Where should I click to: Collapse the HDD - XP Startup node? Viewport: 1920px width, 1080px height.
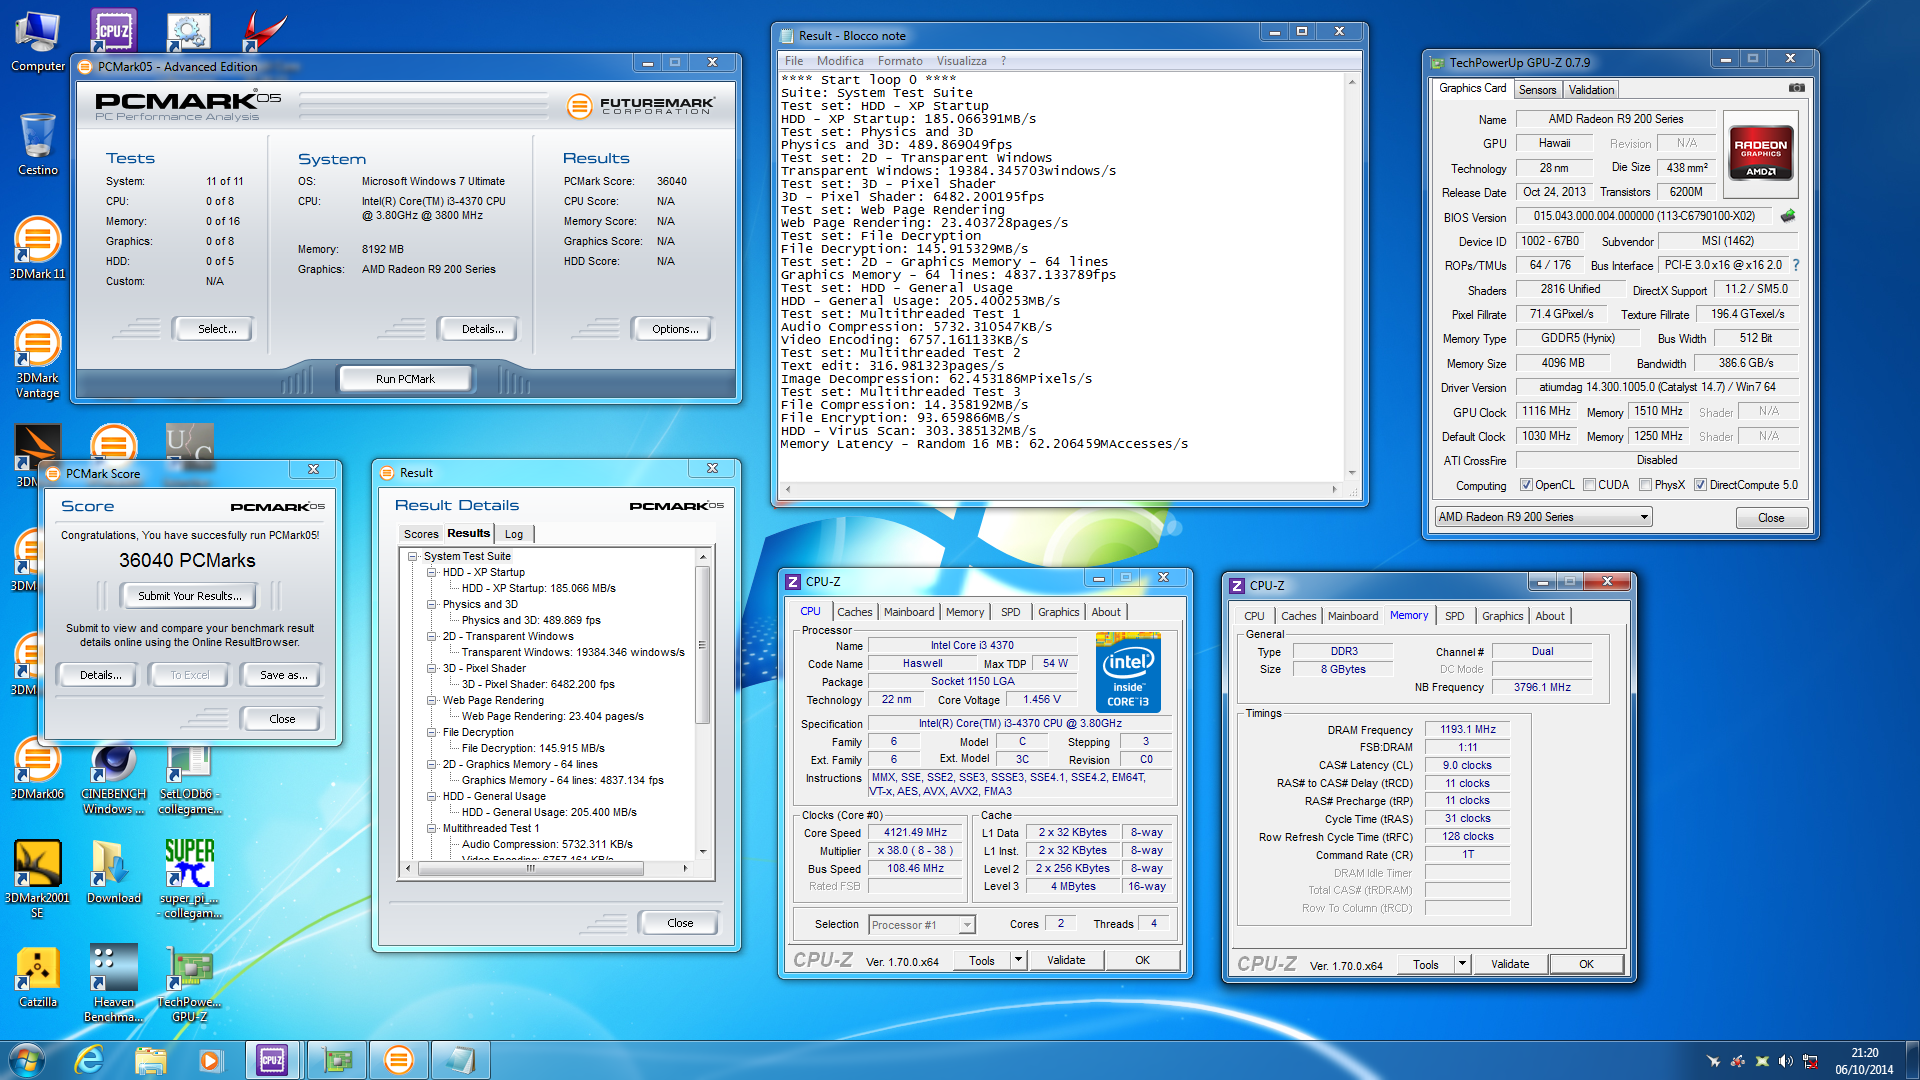(432, 572)
